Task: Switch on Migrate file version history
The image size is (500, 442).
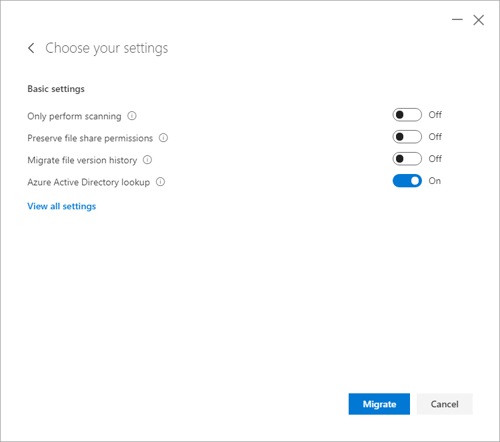Action: tap(407, 159)
